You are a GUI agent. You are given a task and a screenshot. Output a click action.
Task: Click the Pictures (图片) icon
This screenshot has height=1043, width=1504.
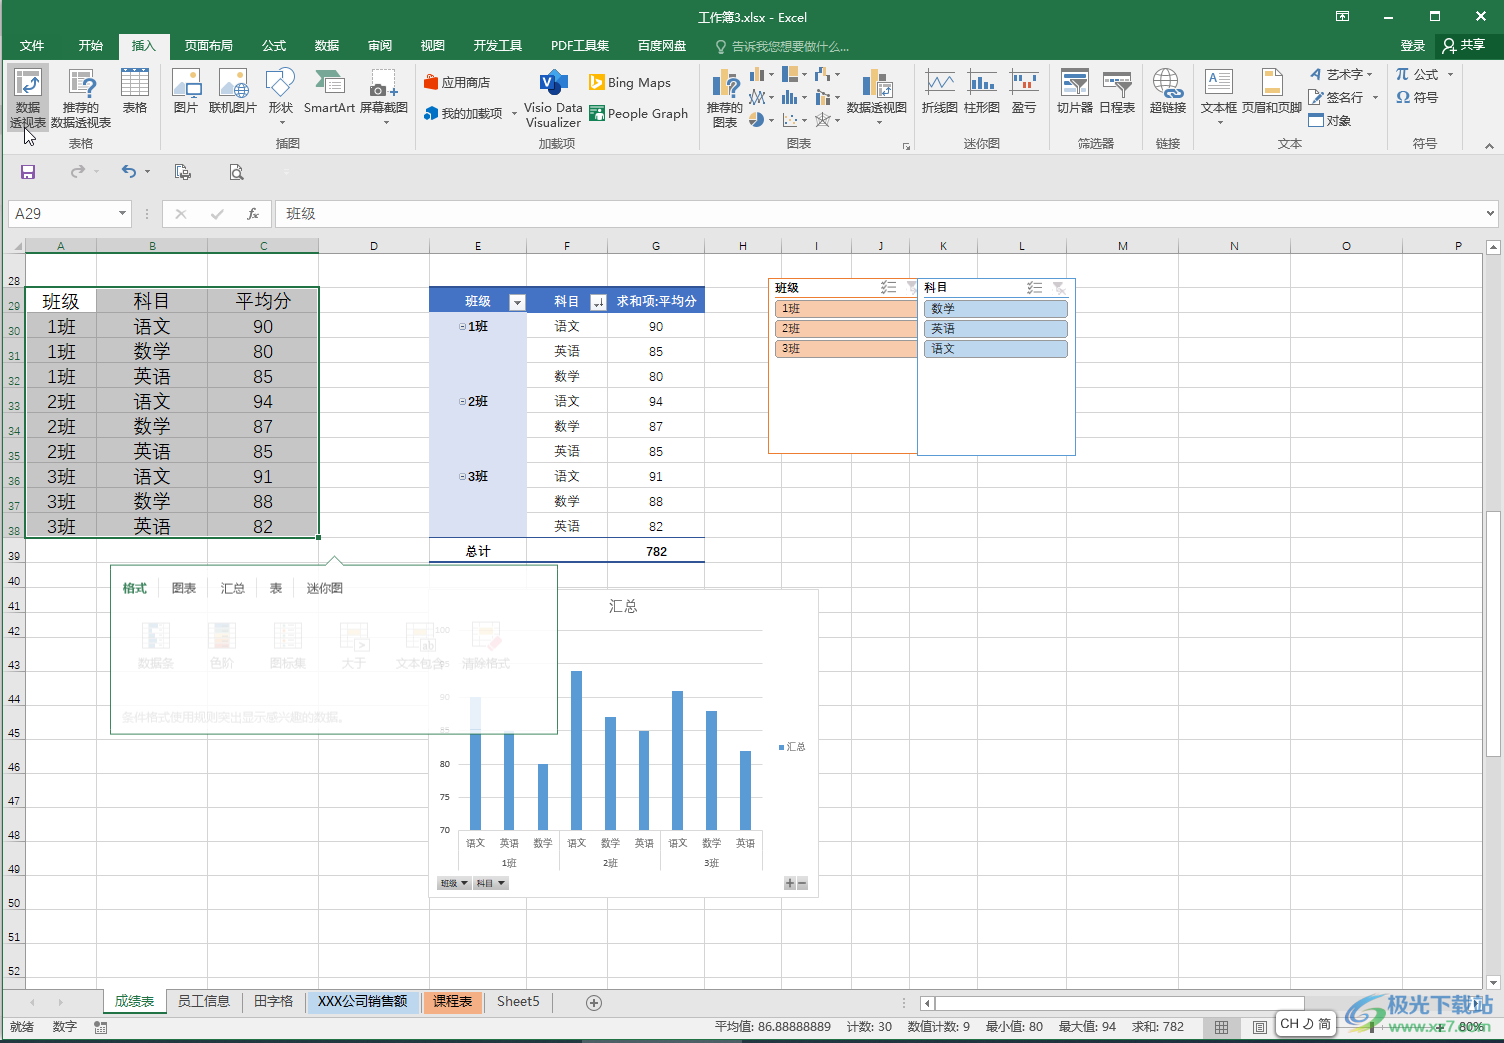pyautogui.click(x=186, y=92)
